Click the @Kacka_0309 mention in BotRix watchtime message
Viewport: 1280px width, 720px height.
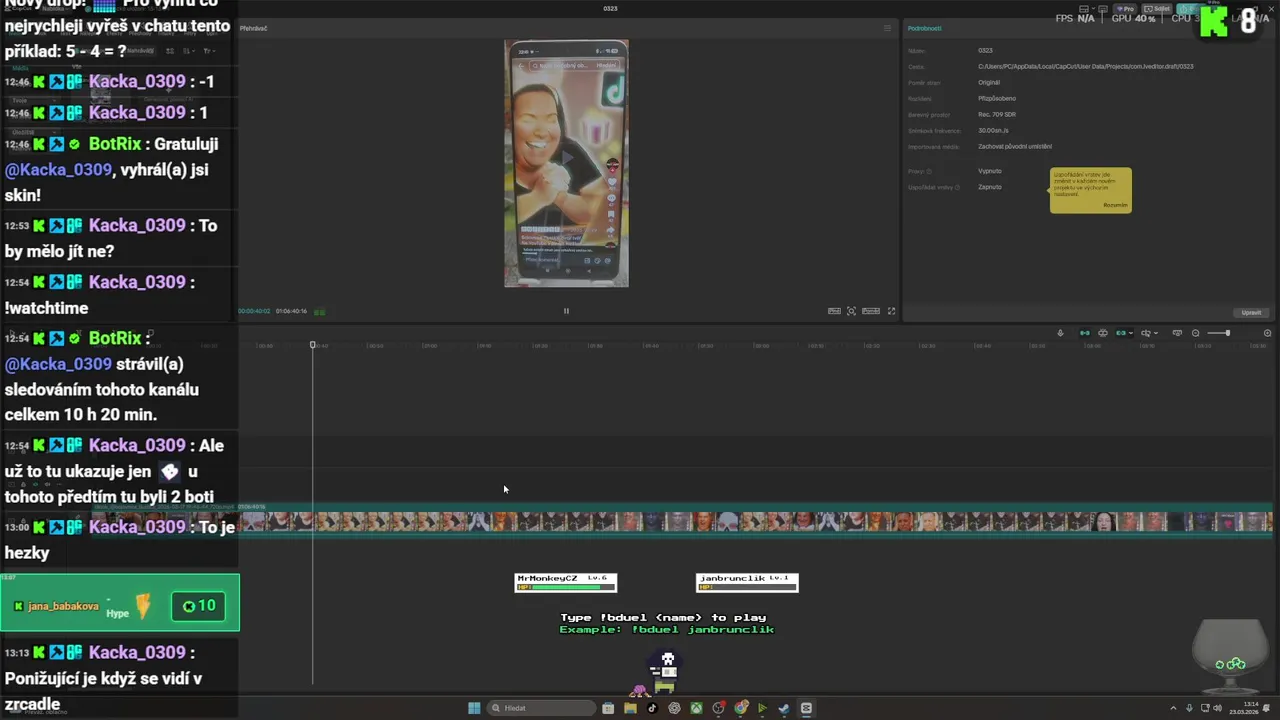pos(58,364)
